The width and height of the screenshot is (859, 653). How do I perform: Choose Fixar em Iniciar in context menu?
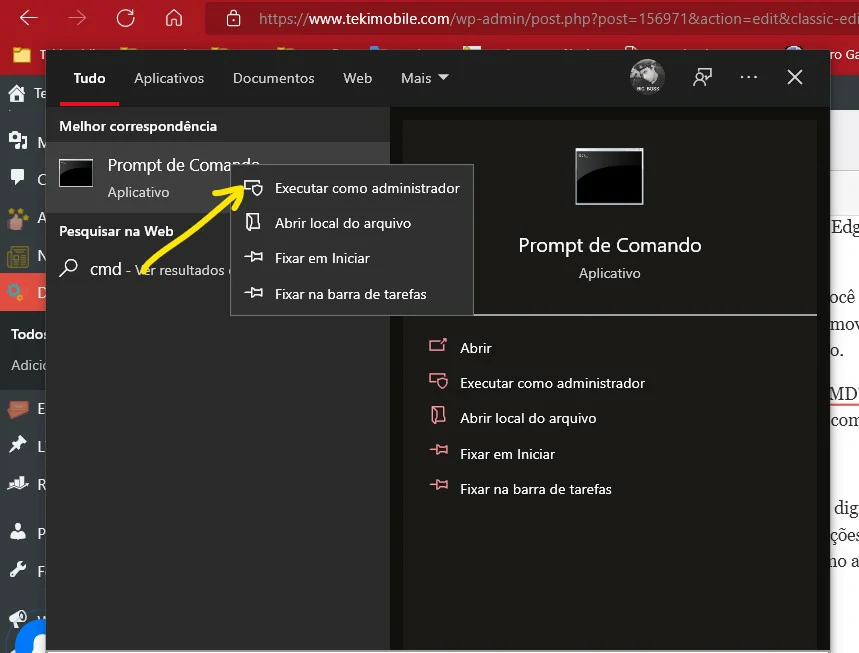click(x=352, y=258)
